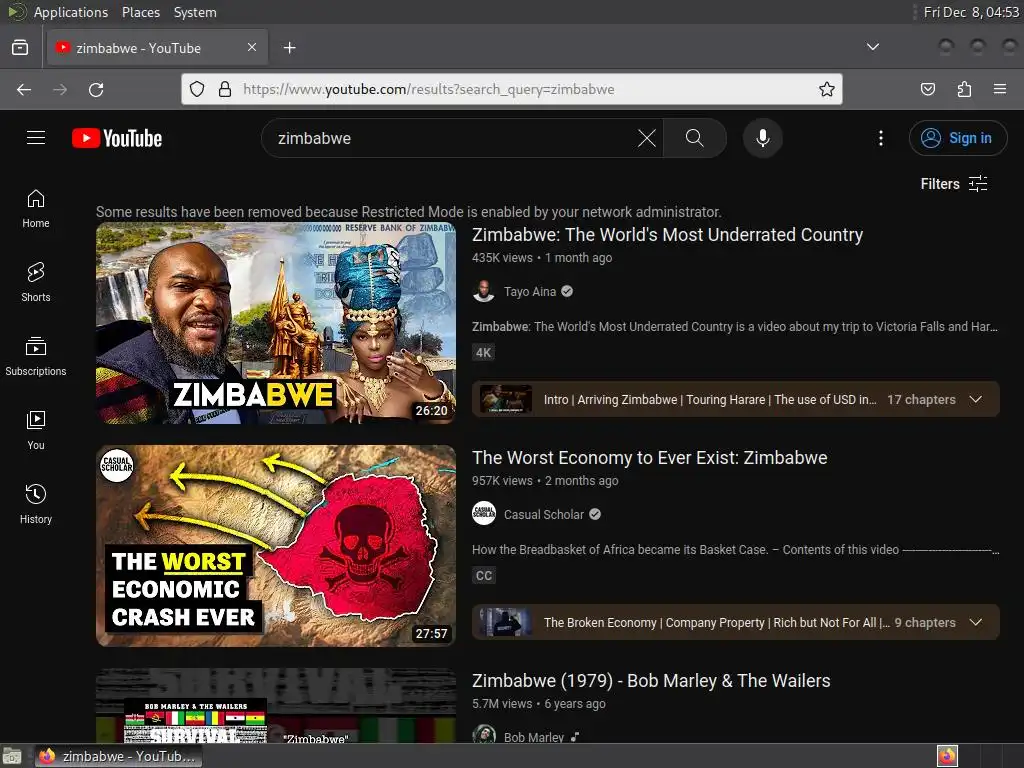Image resolution: width=1024 pixels, height=768 pixels.
Task: Click the YouTube logo
Action: 117,138
